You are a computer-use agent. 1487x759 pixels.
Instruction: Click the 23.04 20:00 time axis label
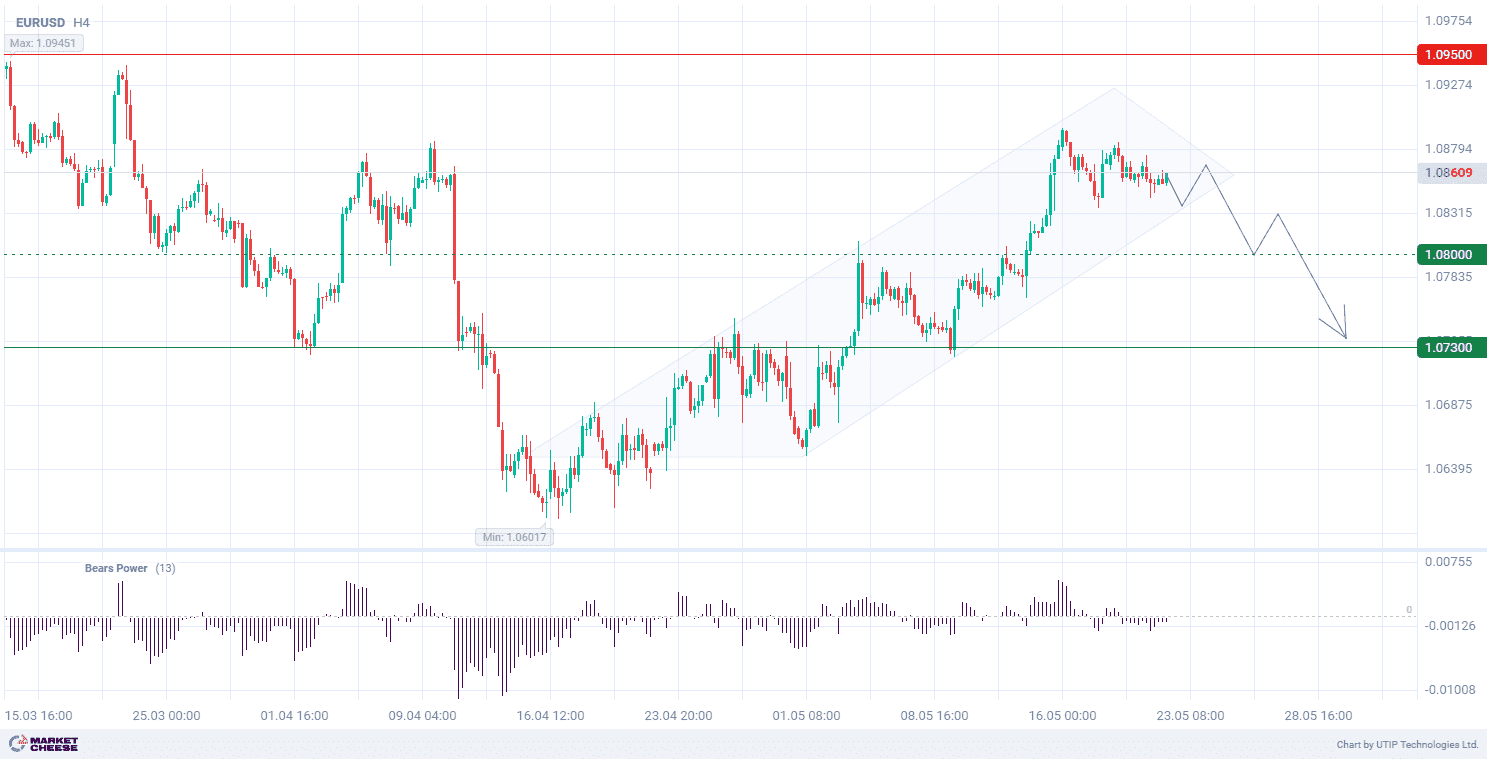[x=678, y=716]
